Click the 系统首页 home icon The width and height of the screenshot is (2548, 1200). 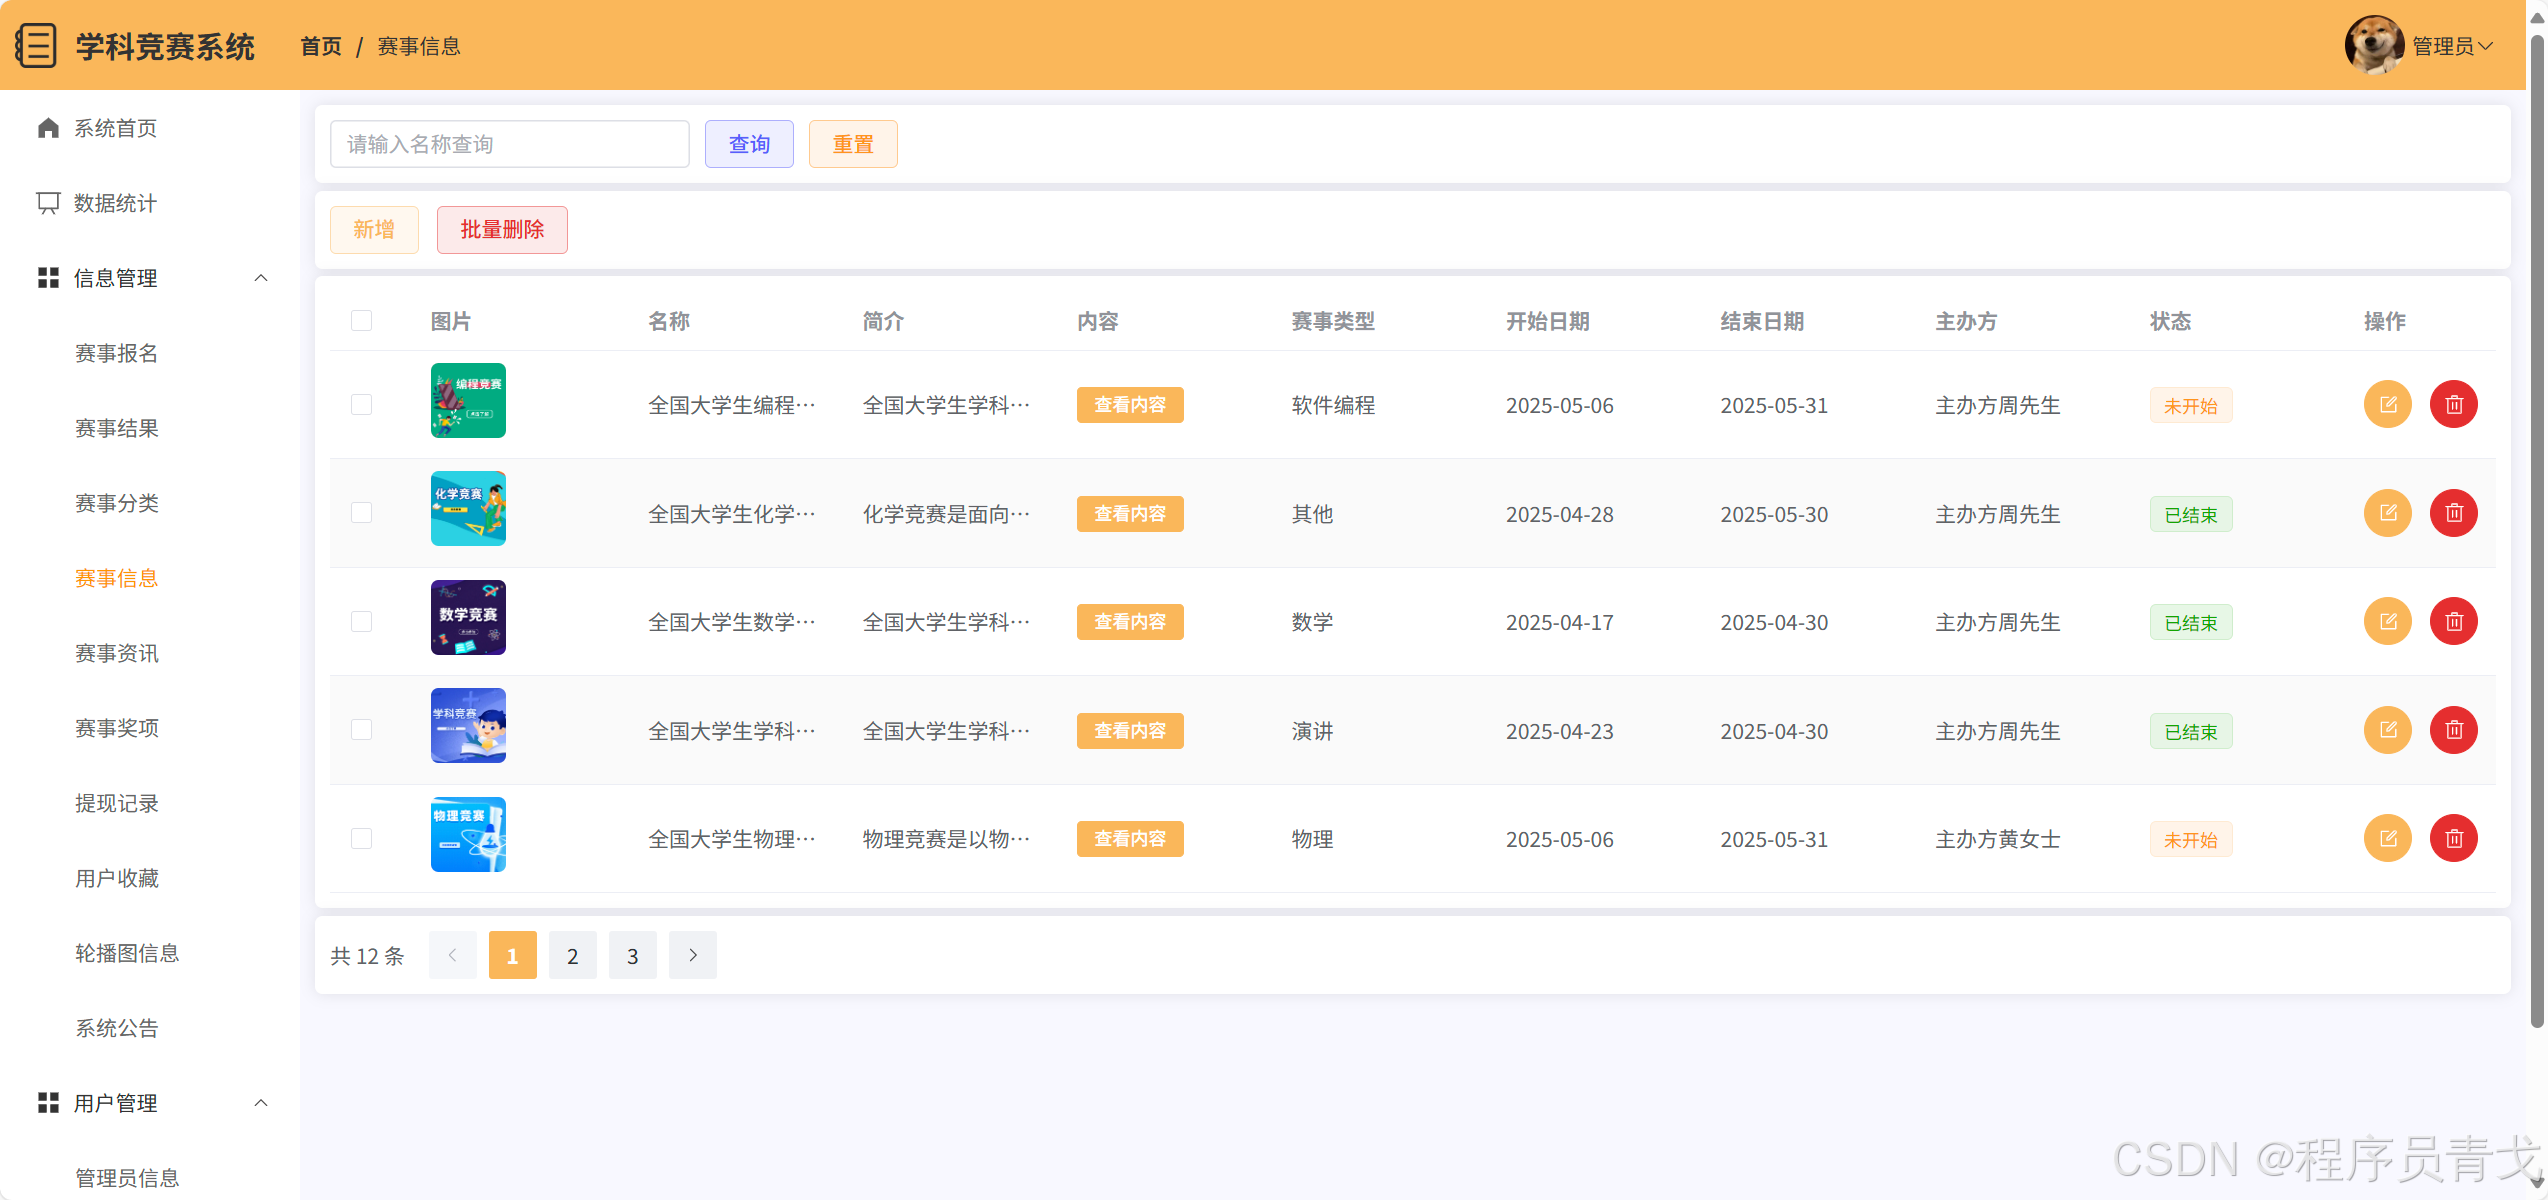coord(48,128)
